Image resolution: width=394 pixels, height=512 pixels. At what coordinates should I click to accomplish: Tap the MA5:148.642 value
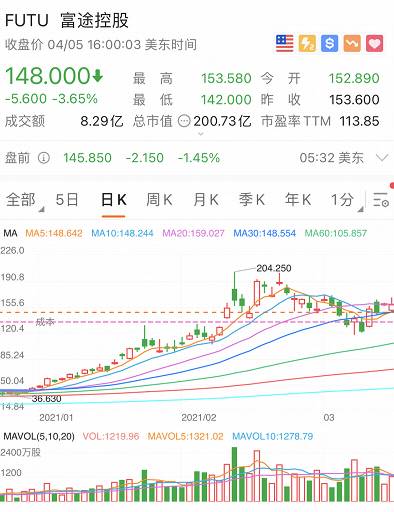(x=54, y=233)
